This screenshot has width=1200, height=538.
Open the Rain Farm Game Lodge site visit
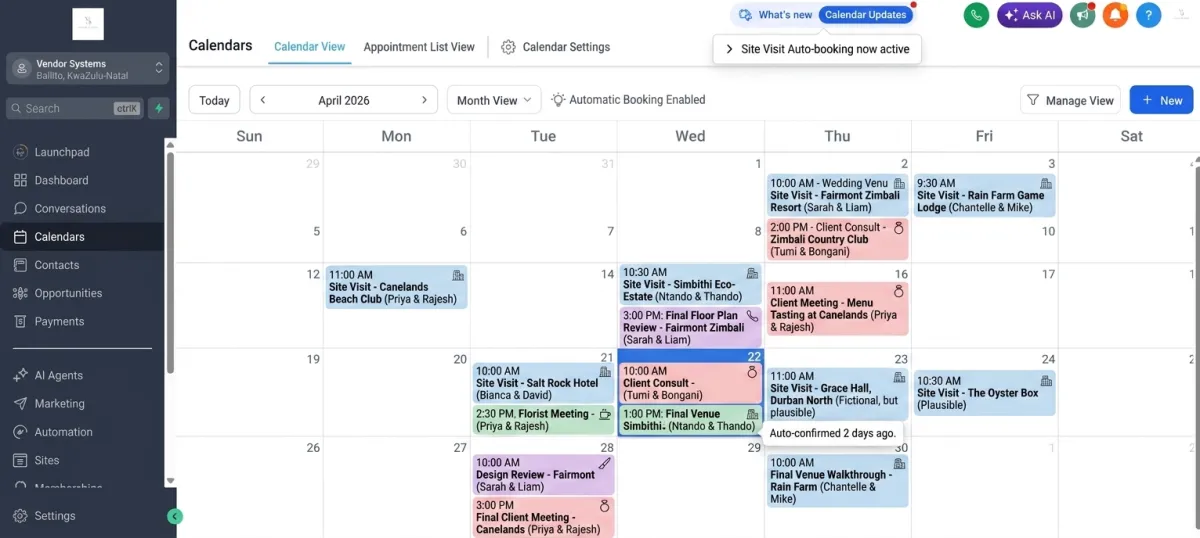[984, 196]
